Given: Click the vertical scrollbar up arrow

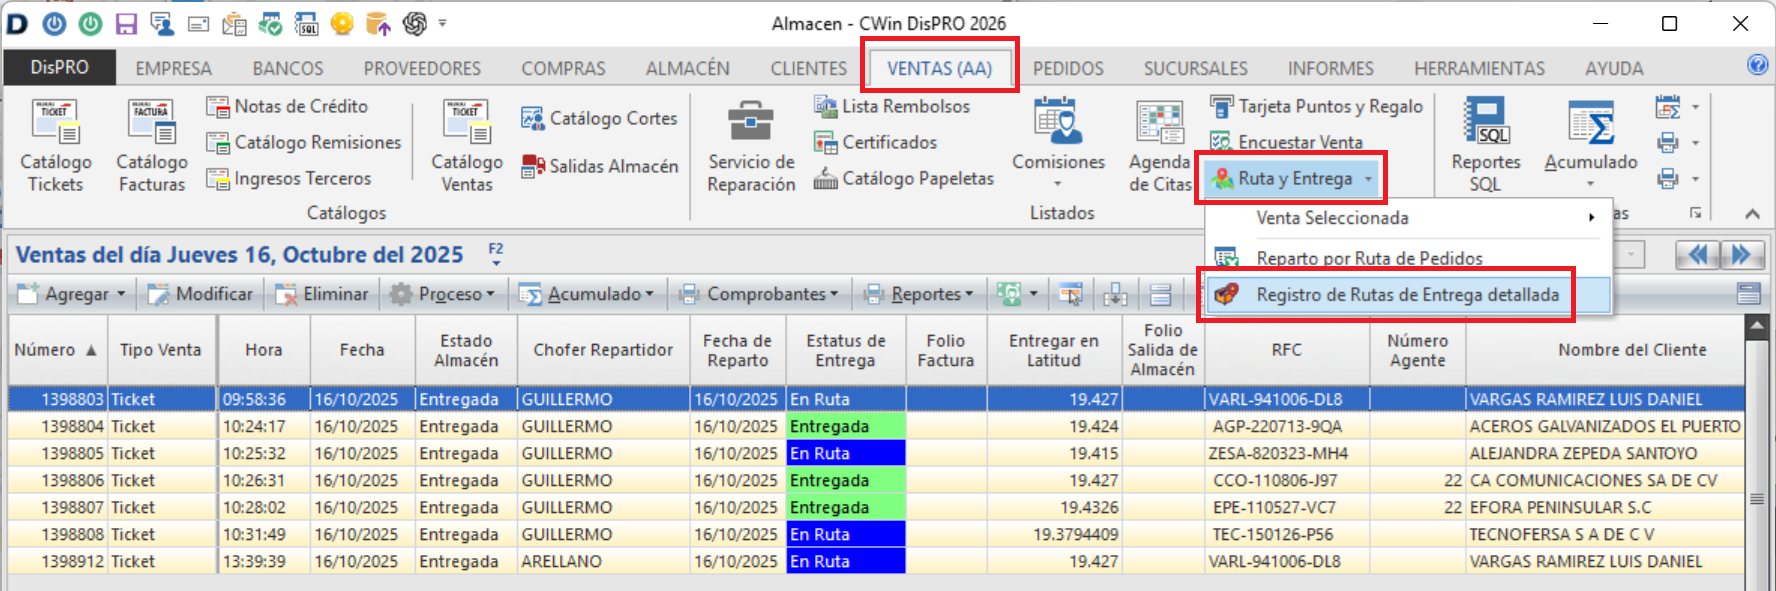Looking at the screenshot, I should click(1757, 328).
